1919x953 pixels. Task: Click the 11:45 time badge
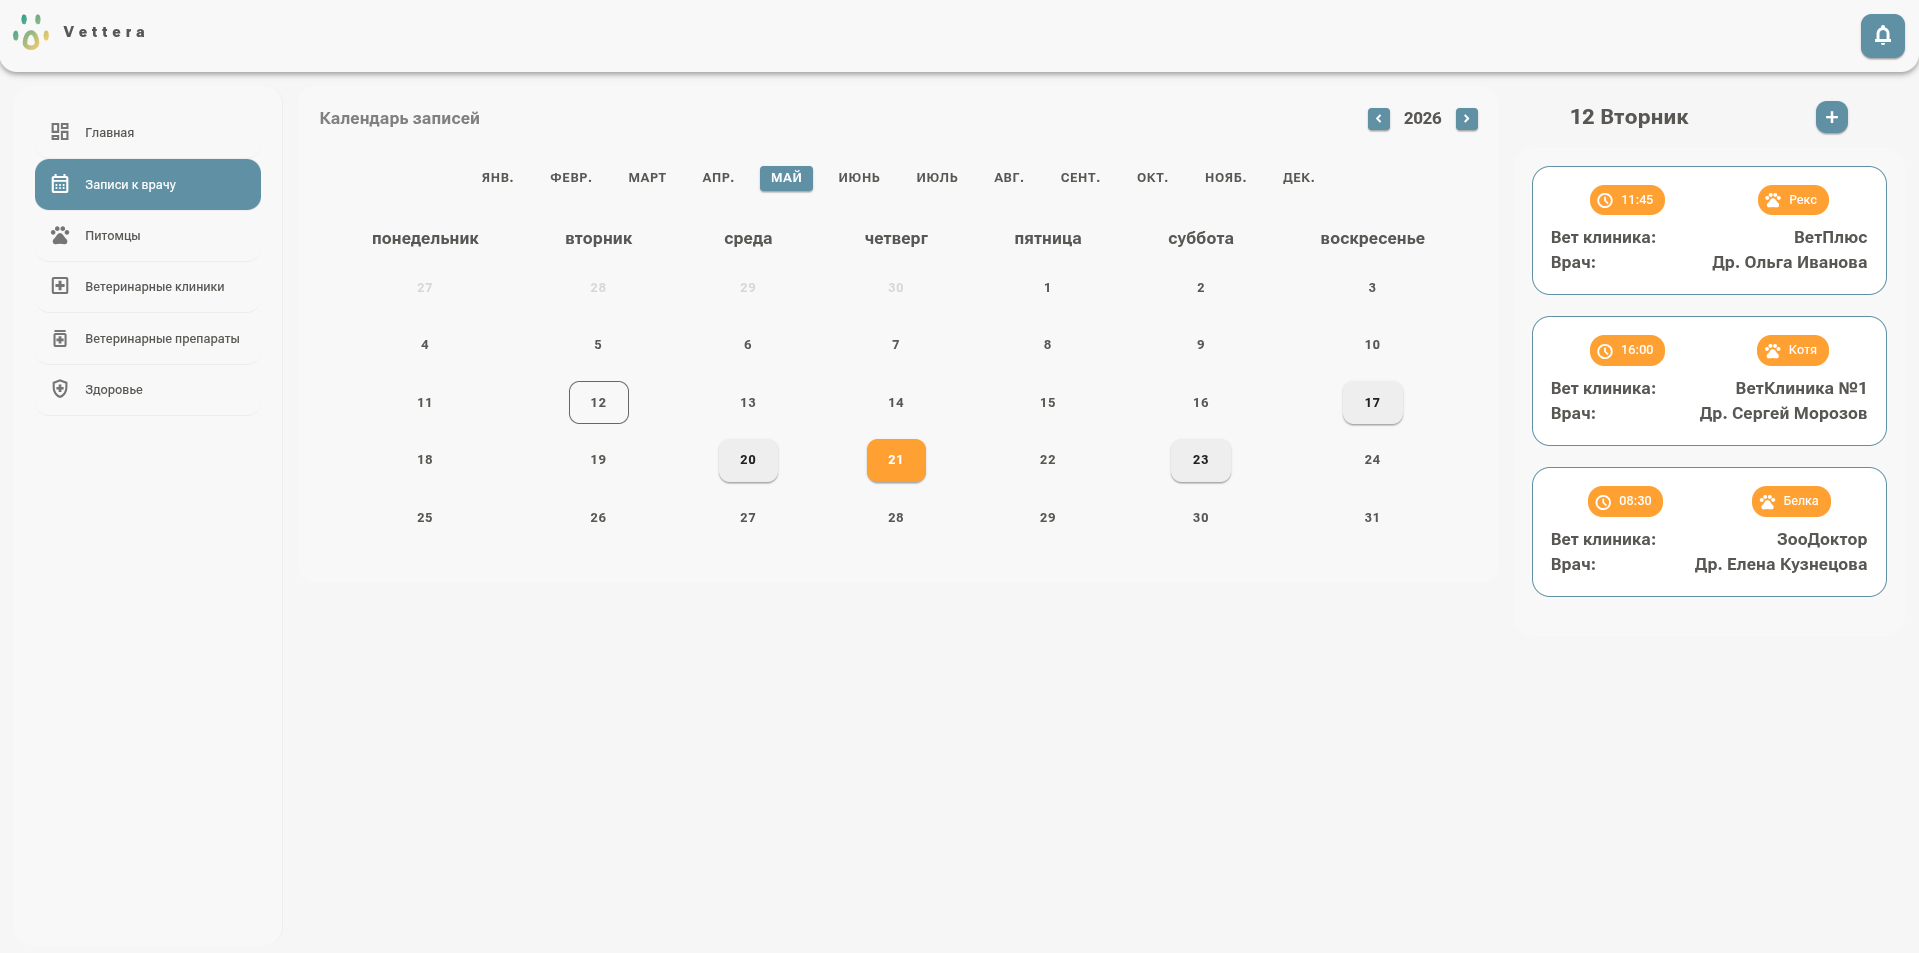pos(1627,200)
